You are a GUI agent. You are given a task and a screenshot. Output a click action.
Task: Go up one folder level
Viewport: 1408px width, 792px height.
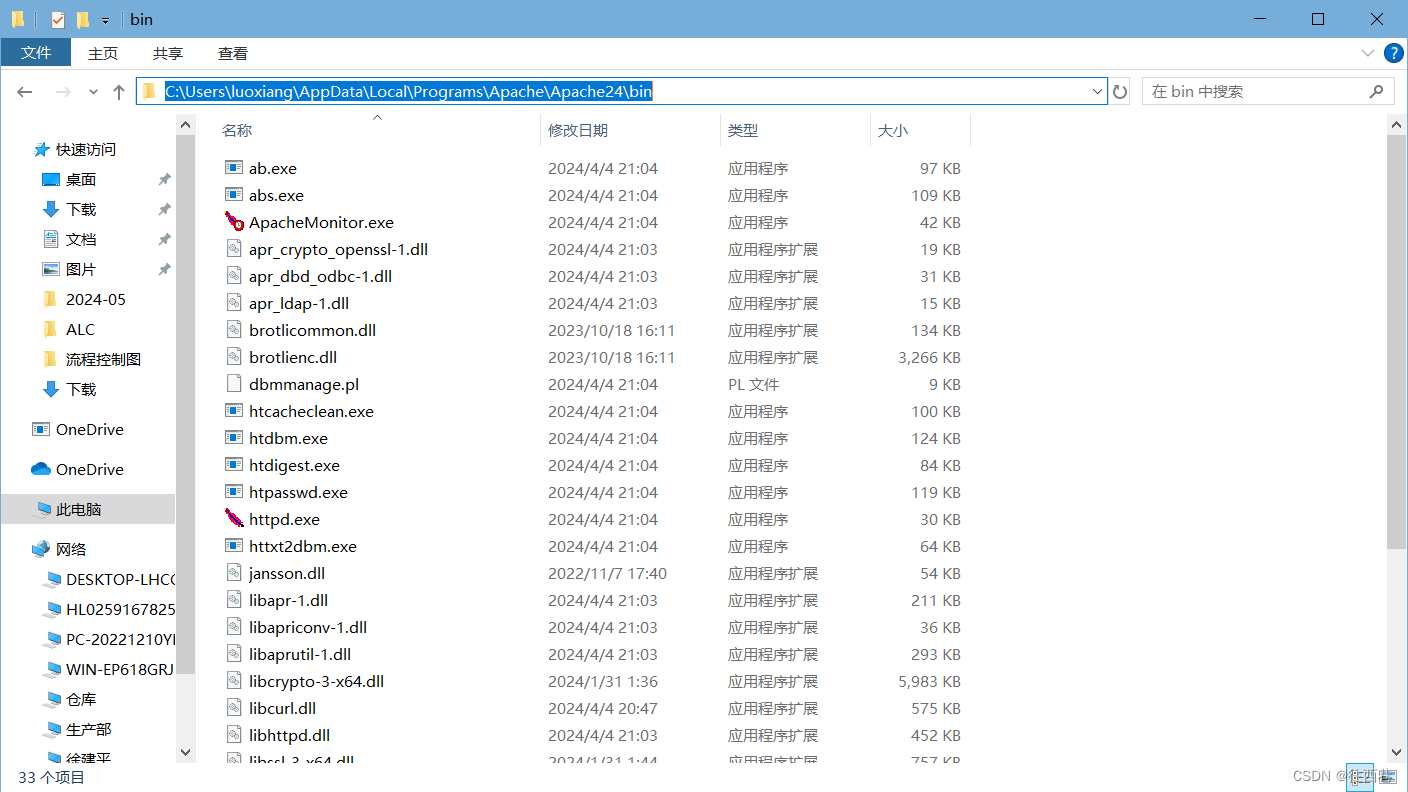pos(119,92)
